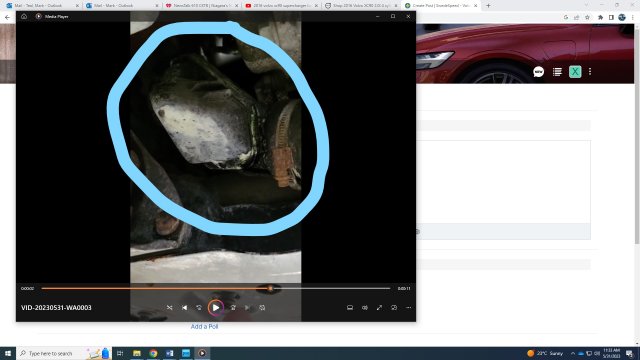Open Media Player from the taskbar

coord(202,353)
